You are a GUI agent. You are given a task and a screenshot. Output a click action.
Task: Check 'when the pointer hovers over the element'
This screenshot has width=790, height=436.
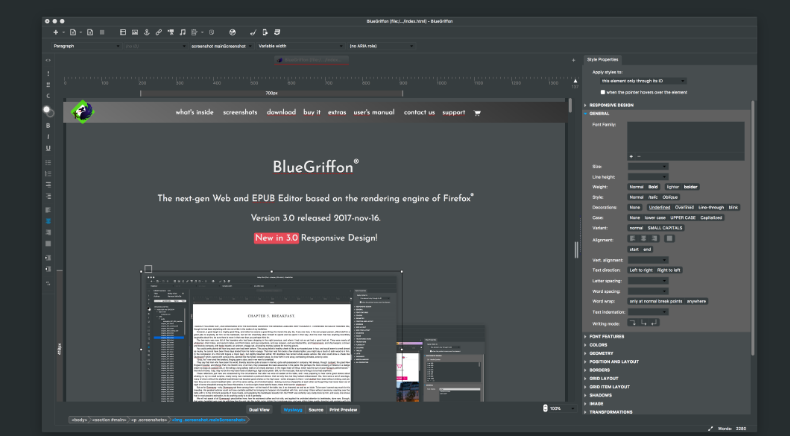[x=603, y=92]
